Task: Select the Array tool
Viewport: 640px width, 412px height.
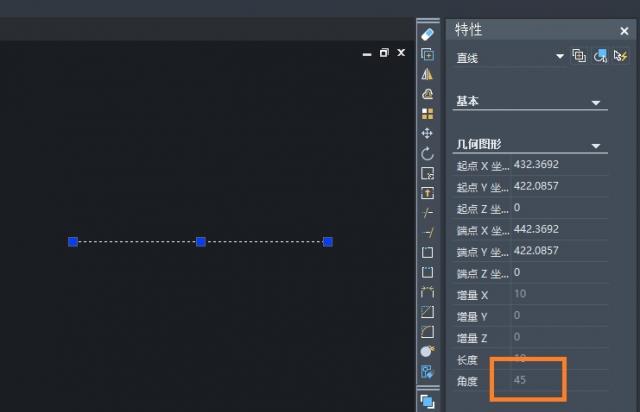Action: [427, 114]
